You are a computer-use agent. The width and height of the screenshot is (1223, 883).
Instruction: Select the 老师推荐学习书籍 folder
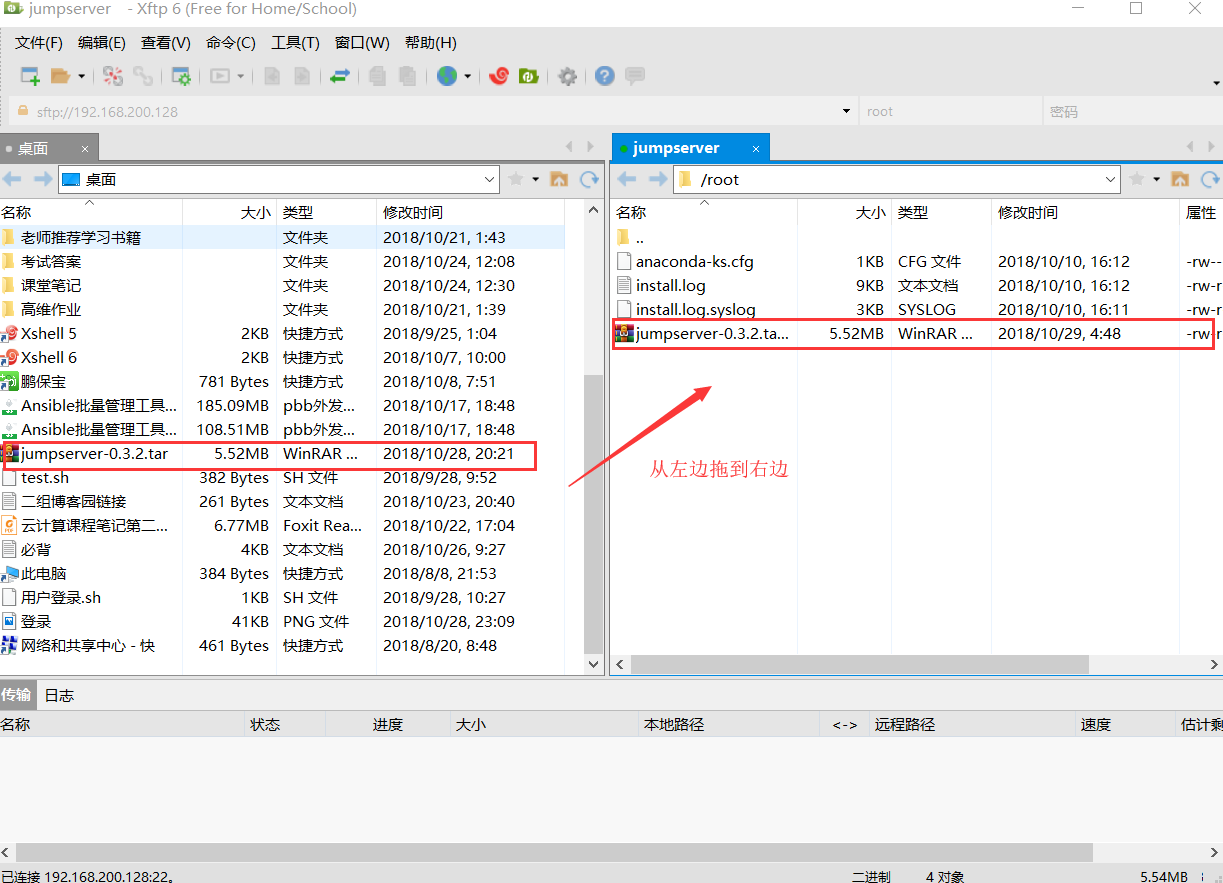click(282, 237)
